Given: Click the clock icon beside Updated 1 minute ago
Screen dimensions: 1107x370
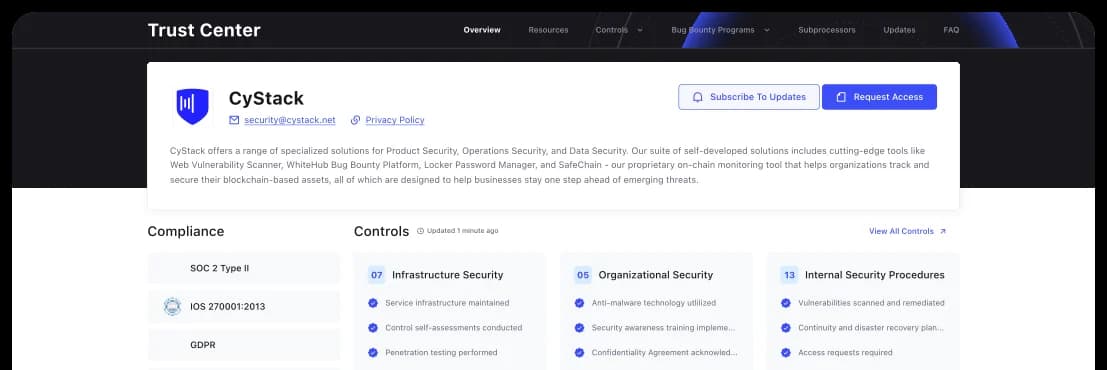Looking at the screenshot, I should [421, 231].
